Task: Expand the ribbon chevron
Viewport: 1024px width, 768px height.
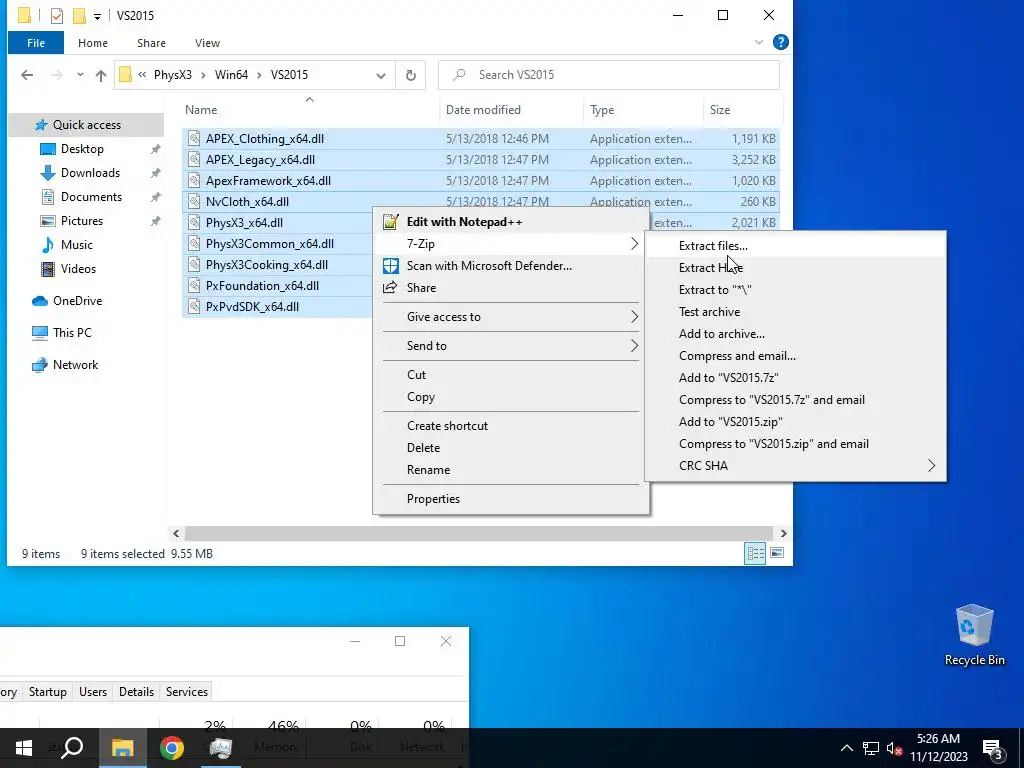Action: [759, 42]
